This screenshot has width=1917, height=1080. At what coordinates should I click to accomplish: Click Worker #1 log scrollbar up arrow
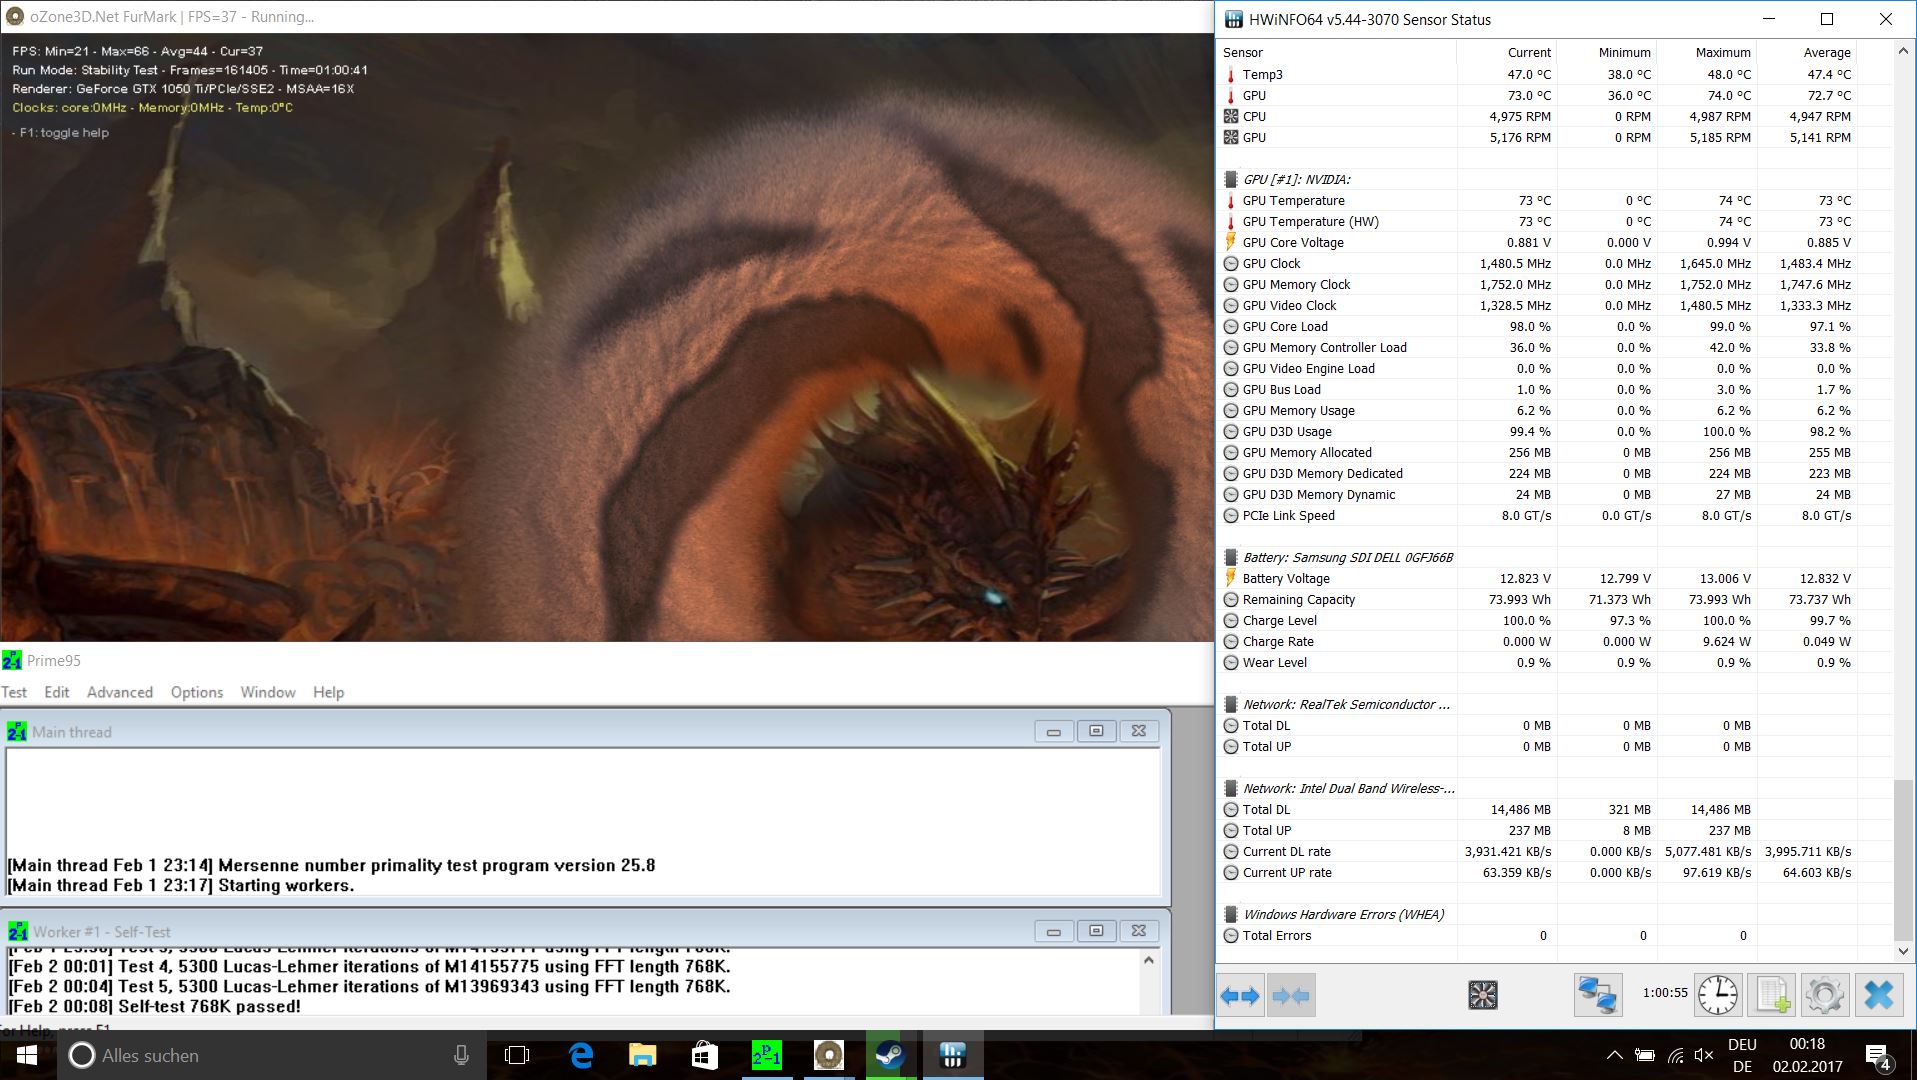1149,960
